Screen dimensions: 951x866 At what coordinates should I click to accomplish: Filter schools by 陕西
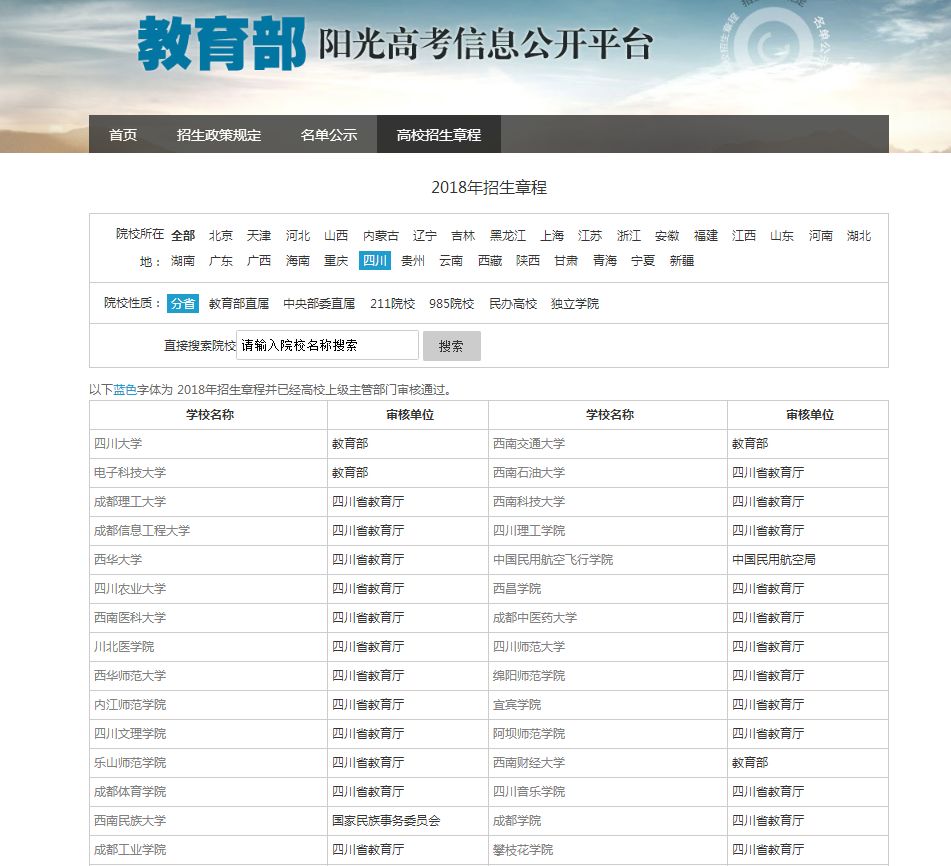(528, 261)
